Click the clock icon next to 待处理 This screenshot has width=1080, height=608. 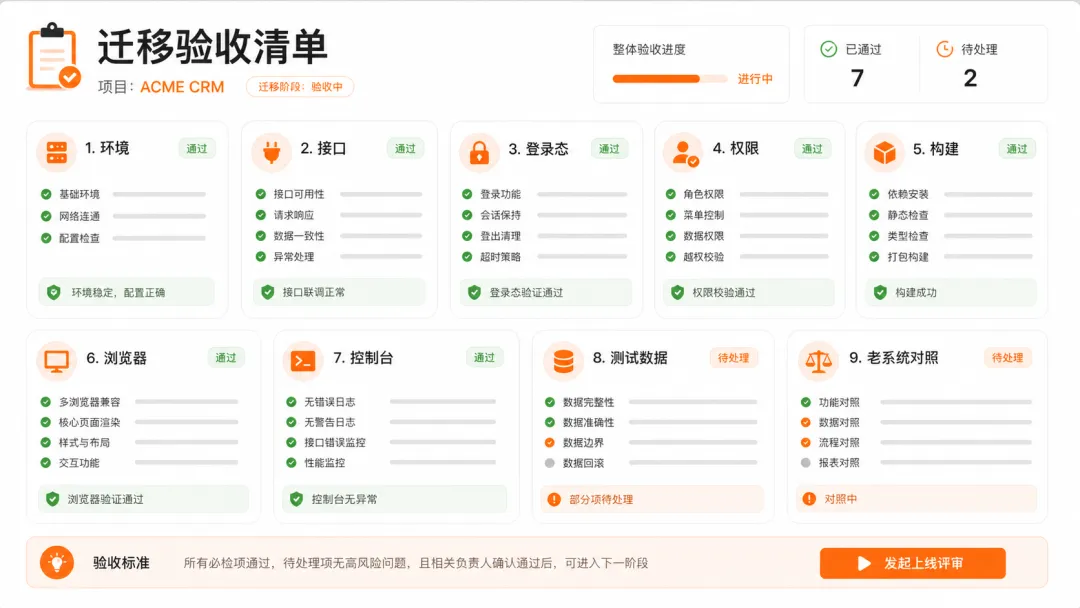(x=944, y=49)
